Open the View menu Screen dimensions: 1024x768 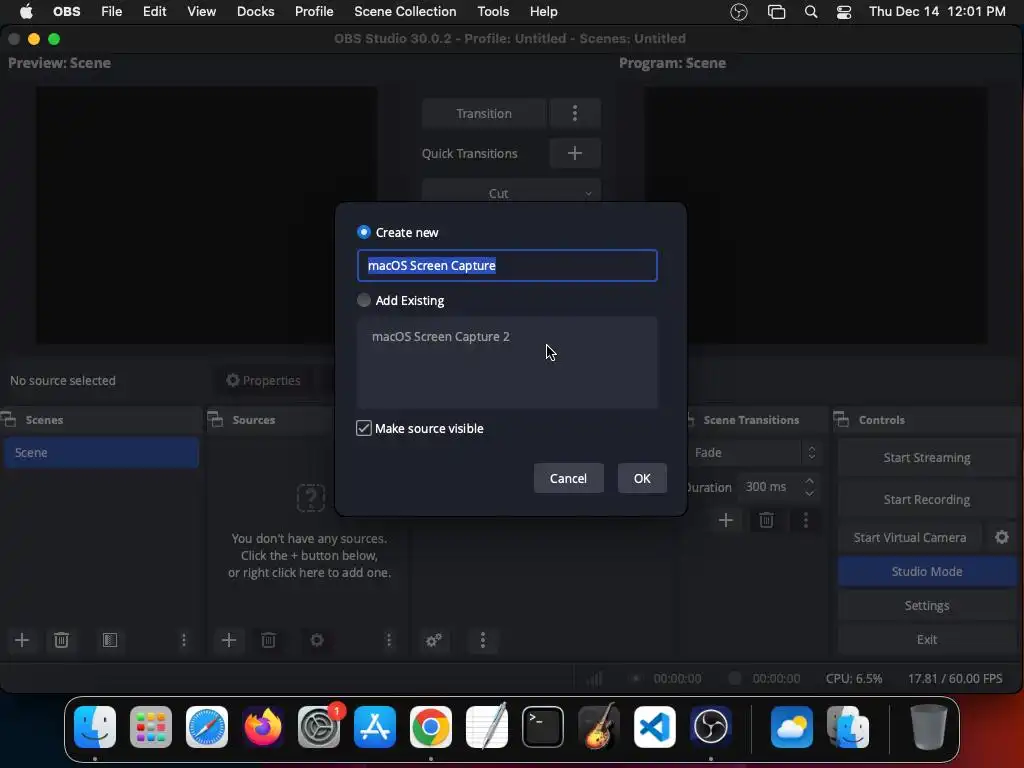pos(202,11)
